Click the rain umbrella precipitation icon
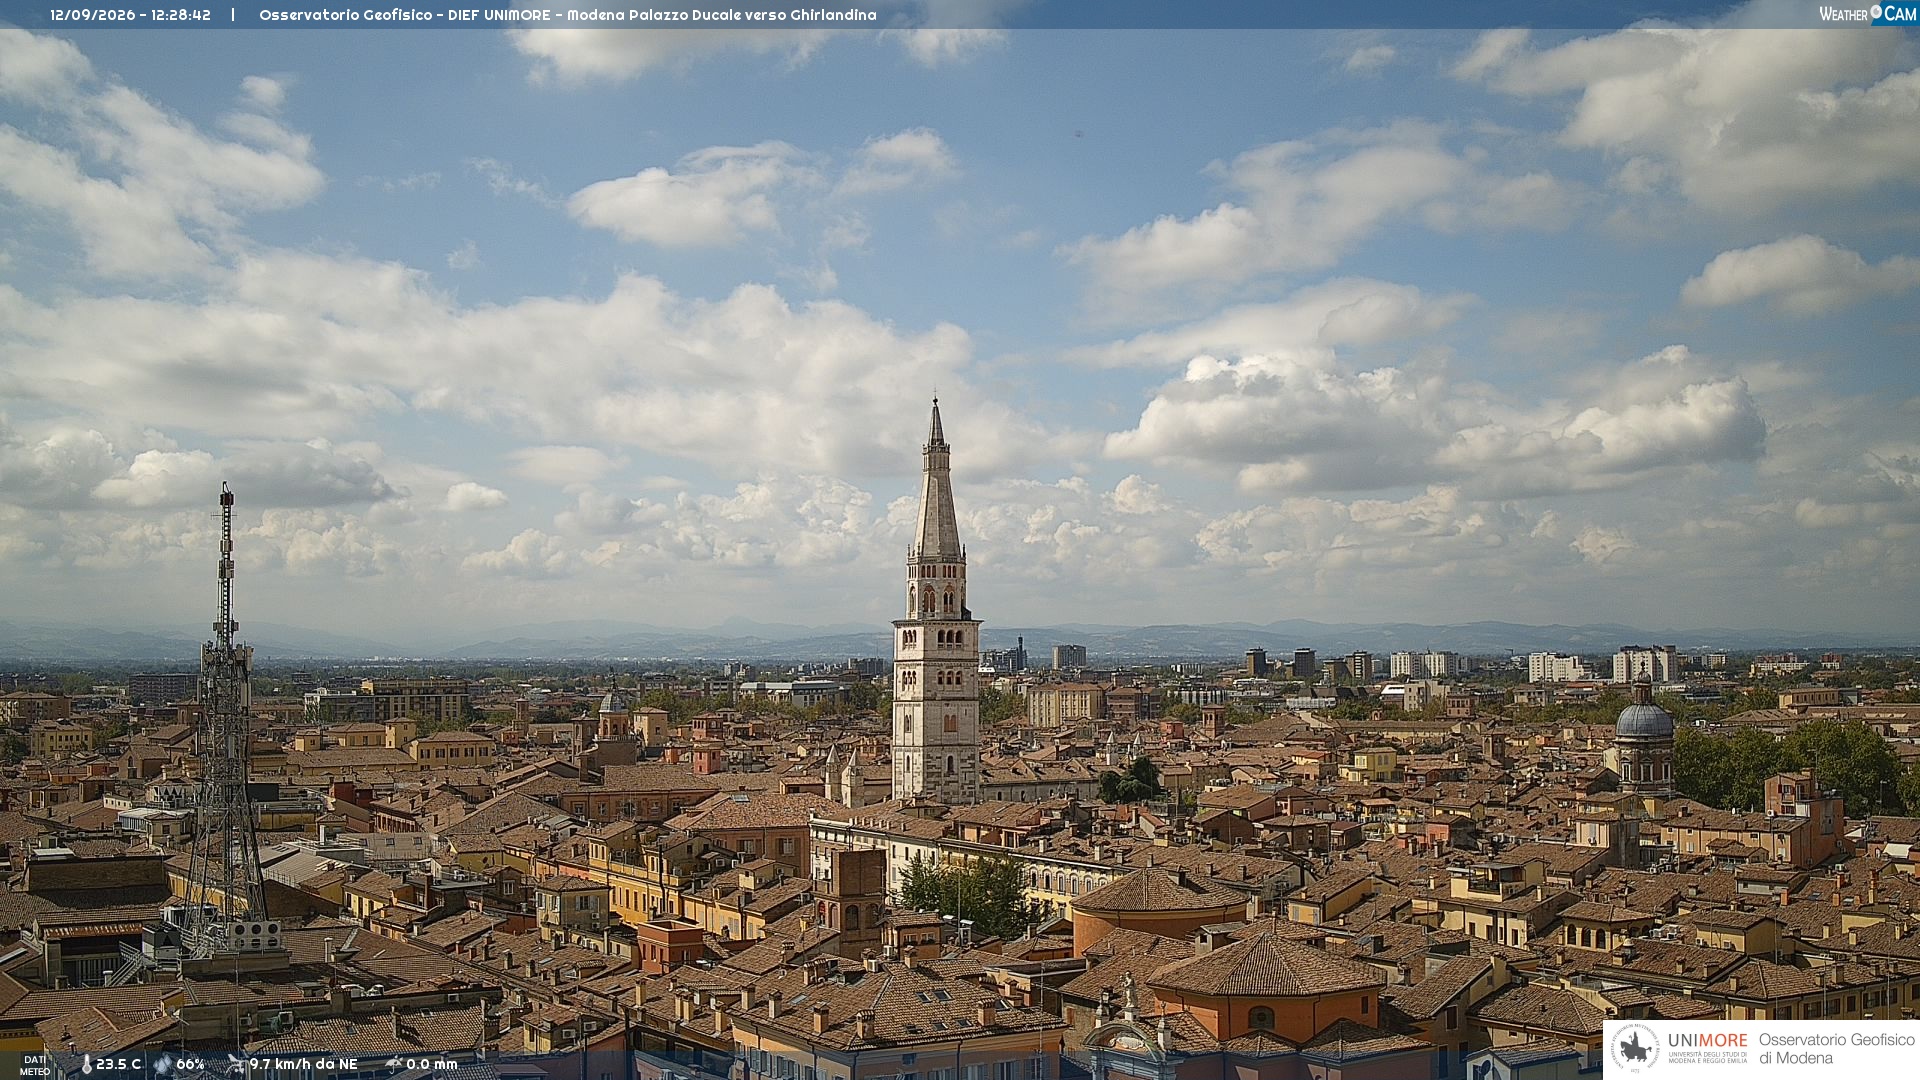The height and width of the screenshot is (1080, 1920). click(x=394, y=1064)
